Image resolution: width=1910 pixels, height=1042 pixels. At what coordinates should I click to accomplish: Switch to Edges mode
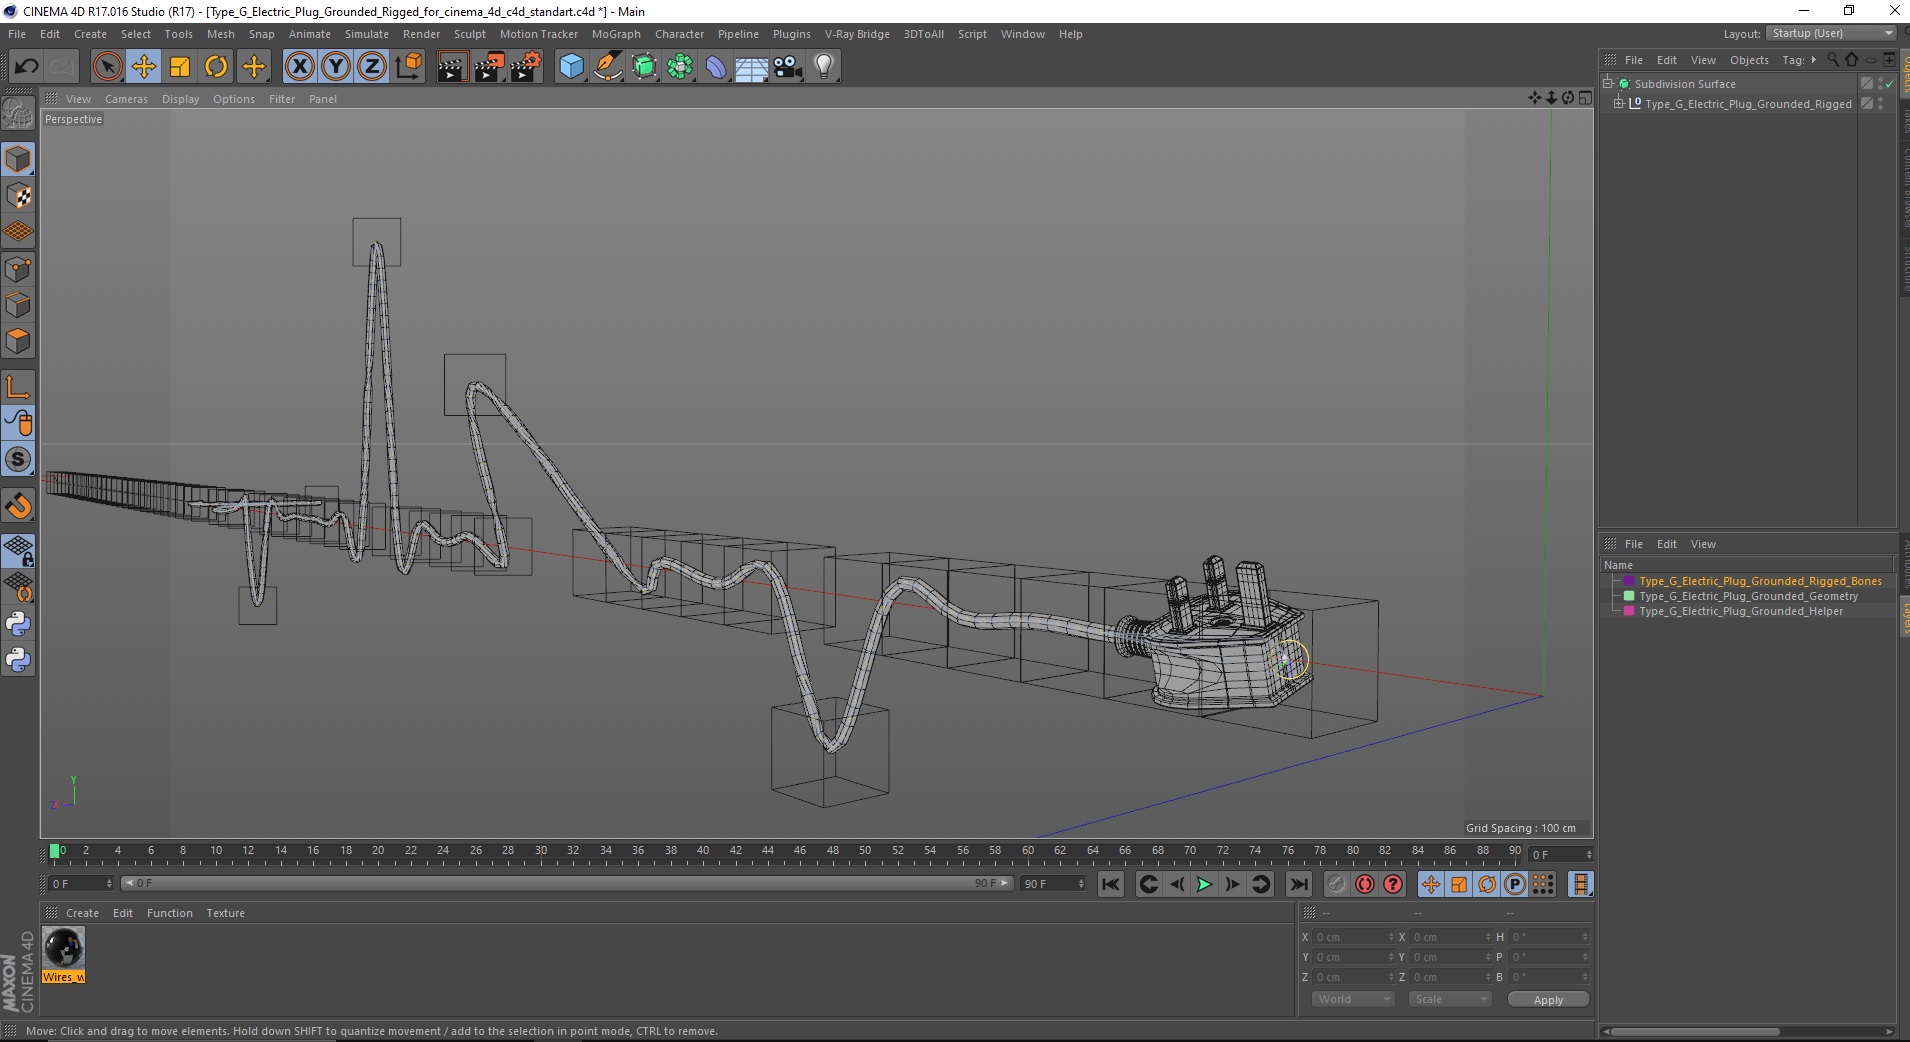pyautogui.click(x=18, y=305)
